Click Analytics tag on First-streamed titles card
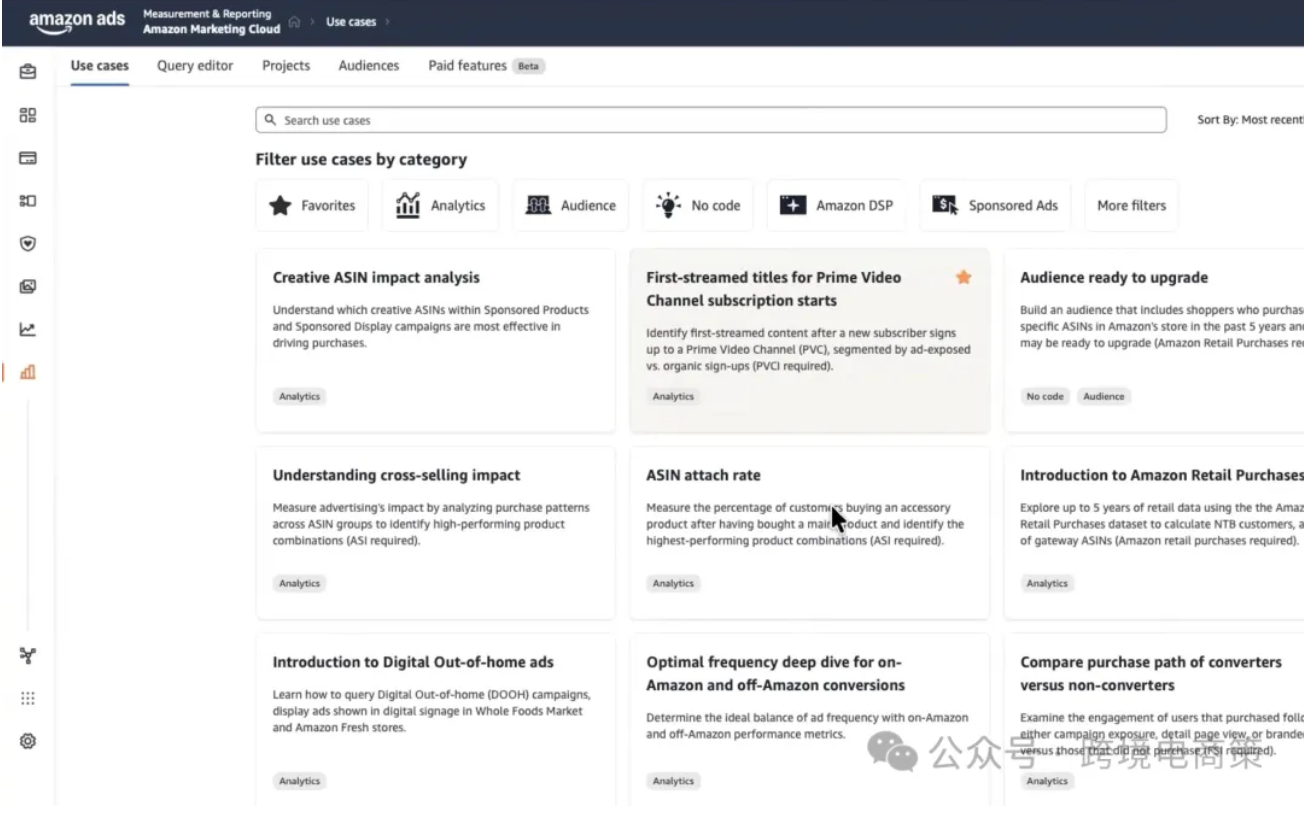This screenshot has width=1304, height=826. 673,397
